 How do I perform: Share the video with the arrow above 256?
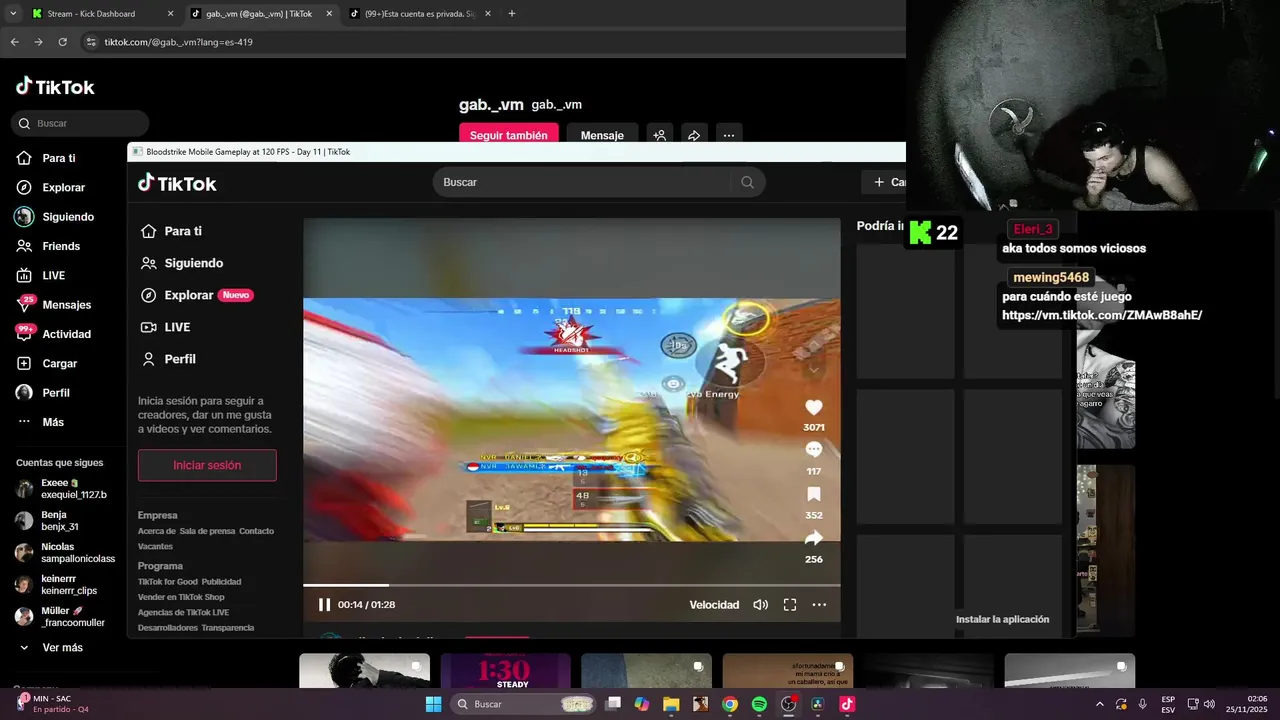814,538
